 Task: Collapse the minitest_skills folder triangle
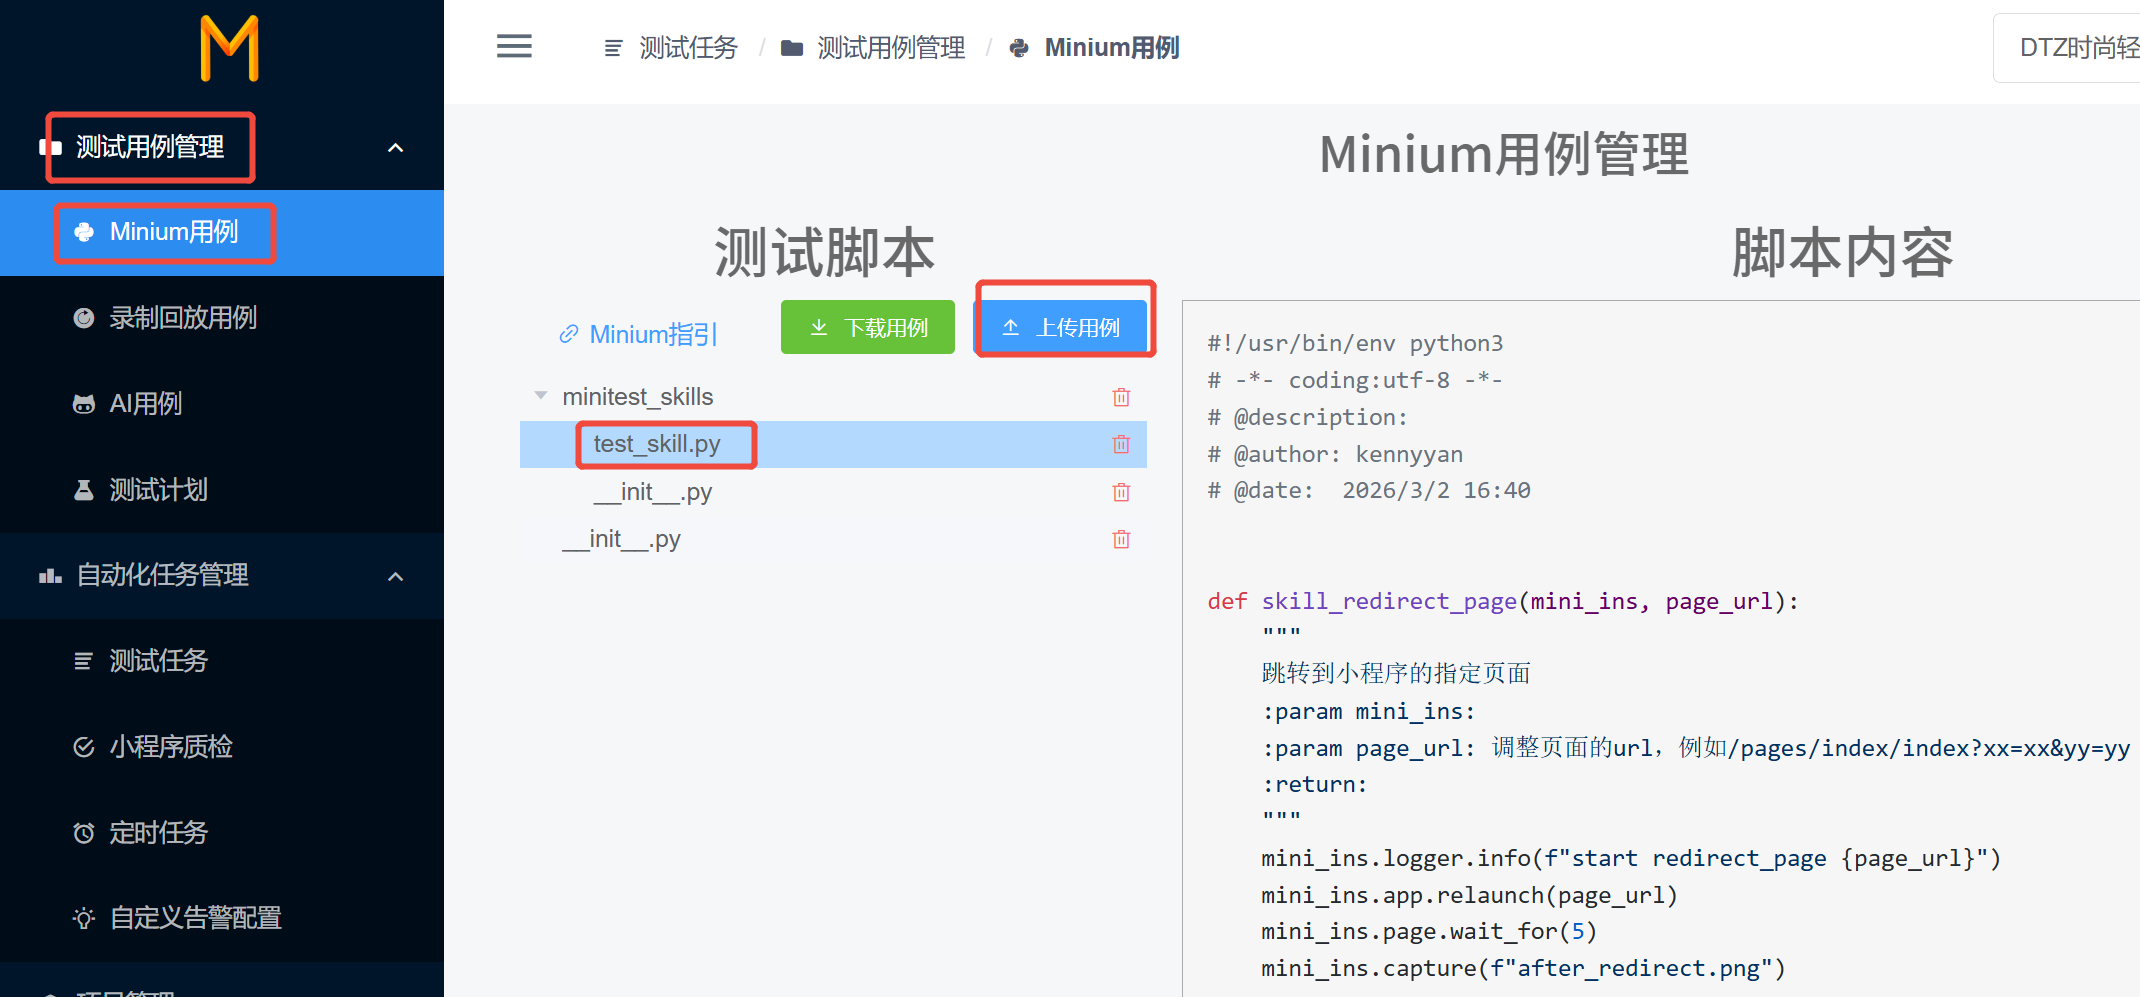pos(541,396)
